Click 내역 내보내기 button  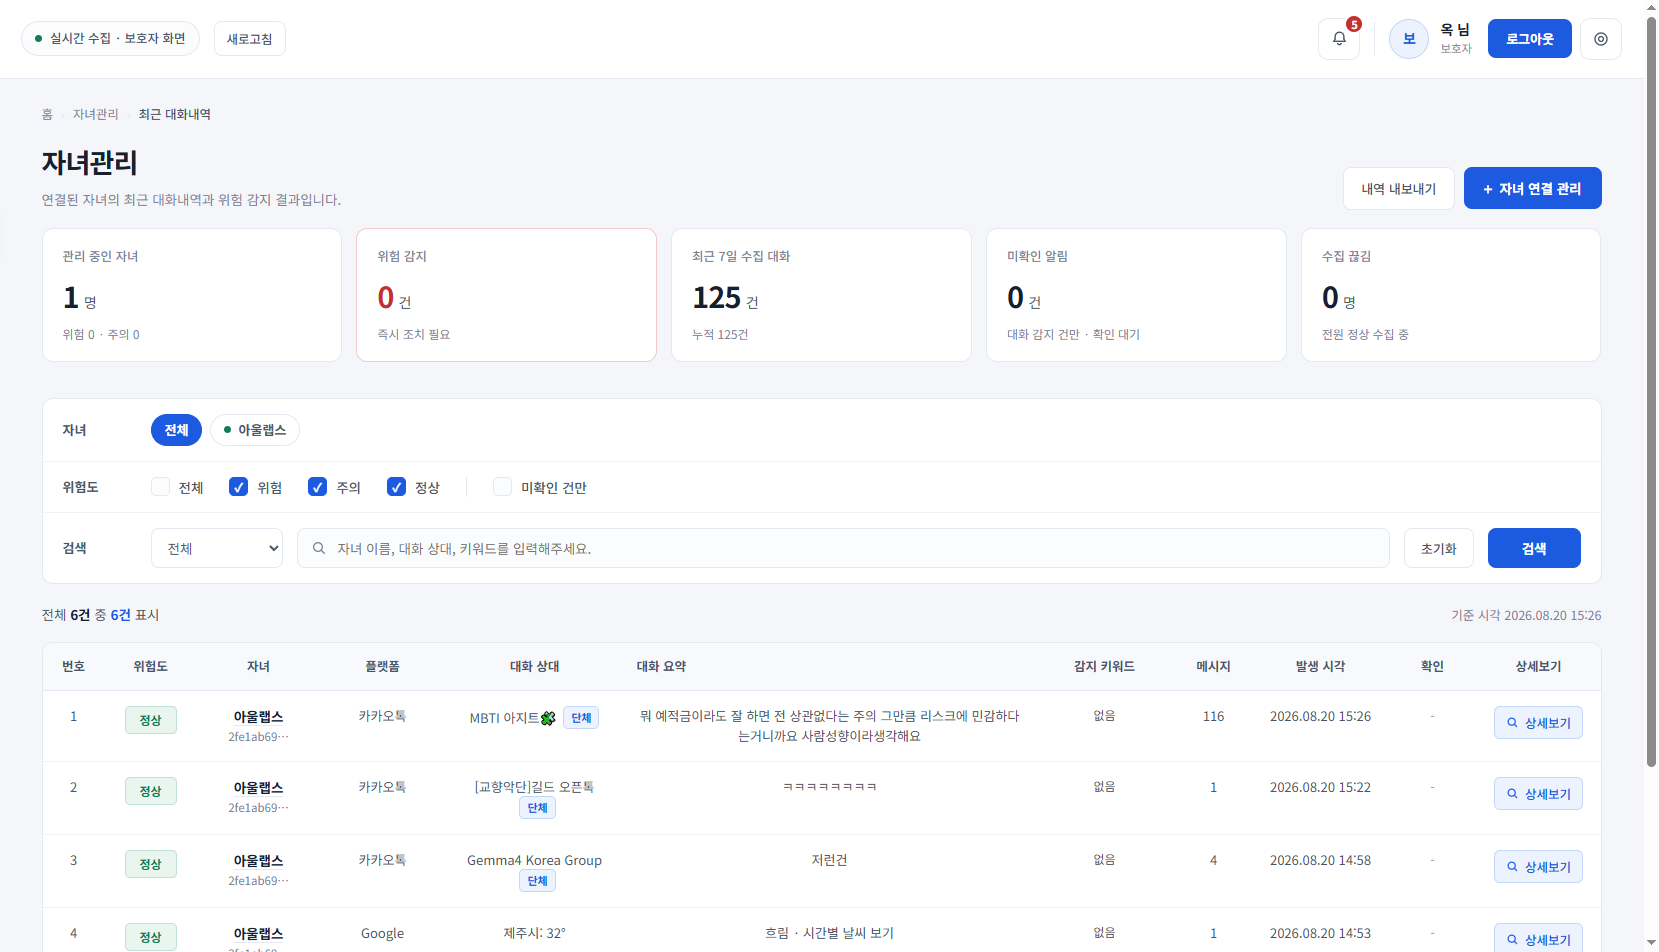(x=1399, y=188)
